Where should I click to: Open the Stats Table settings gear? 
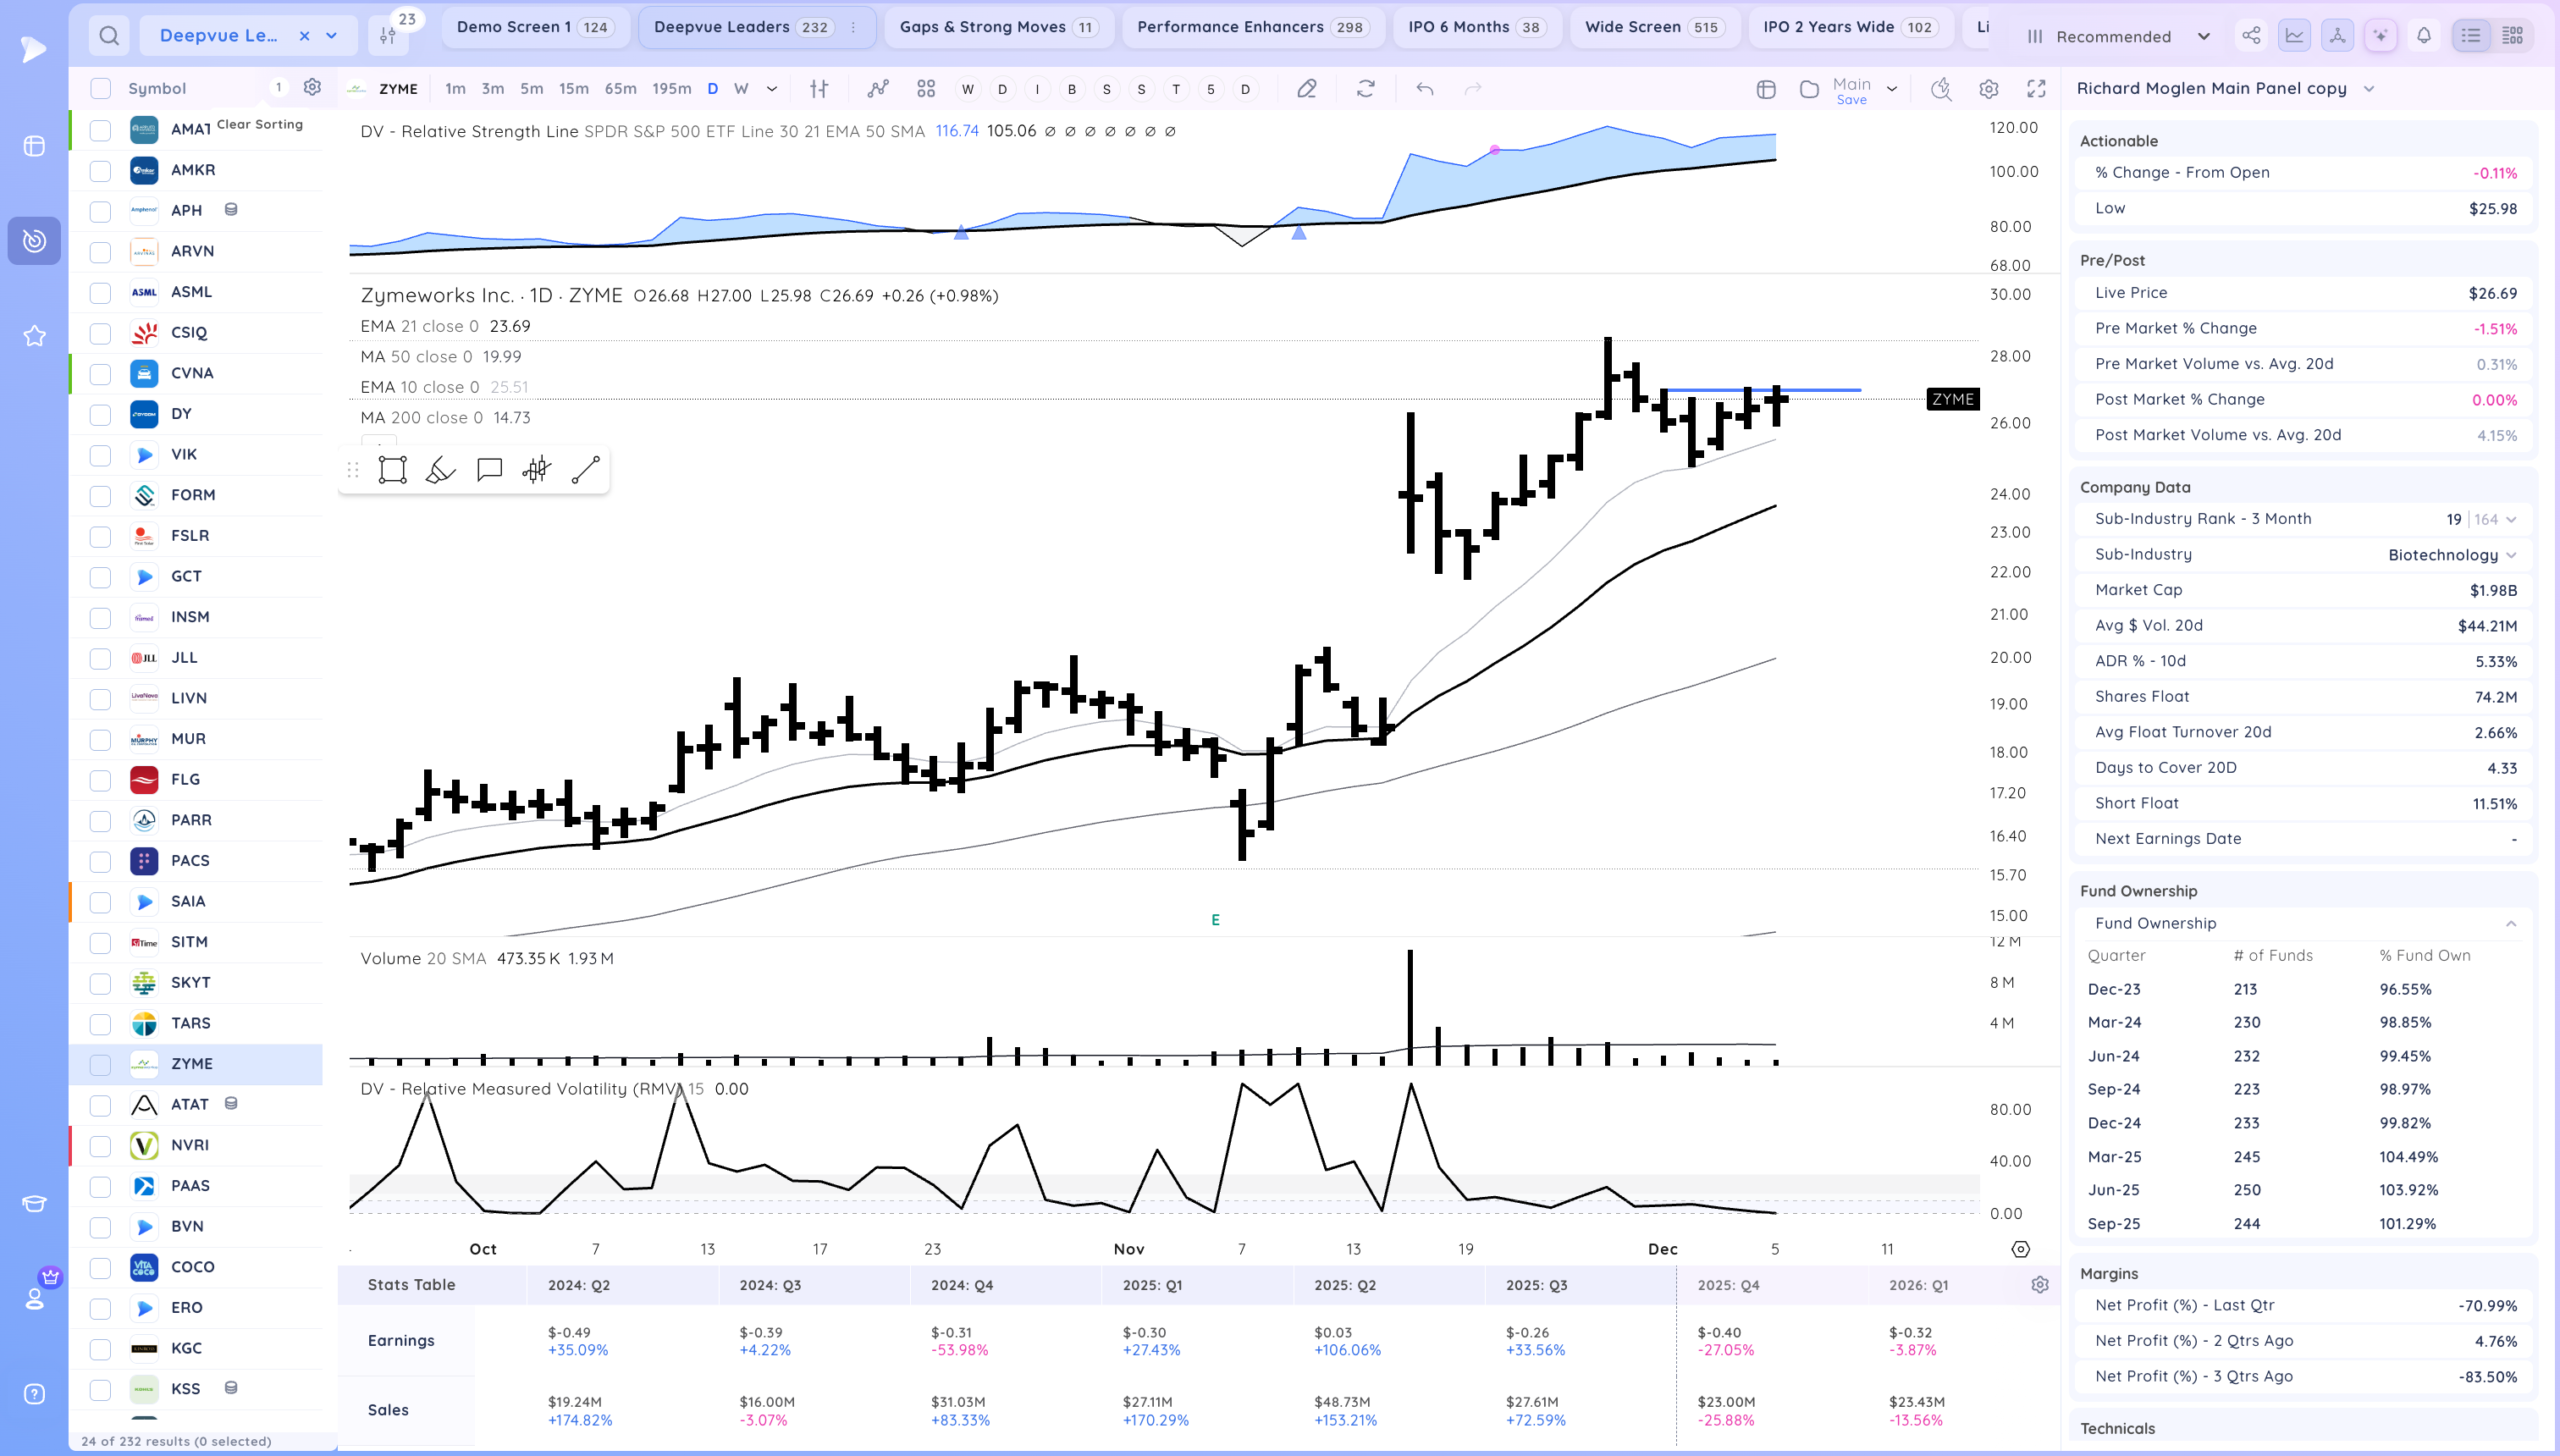tap(2040, 1284)
